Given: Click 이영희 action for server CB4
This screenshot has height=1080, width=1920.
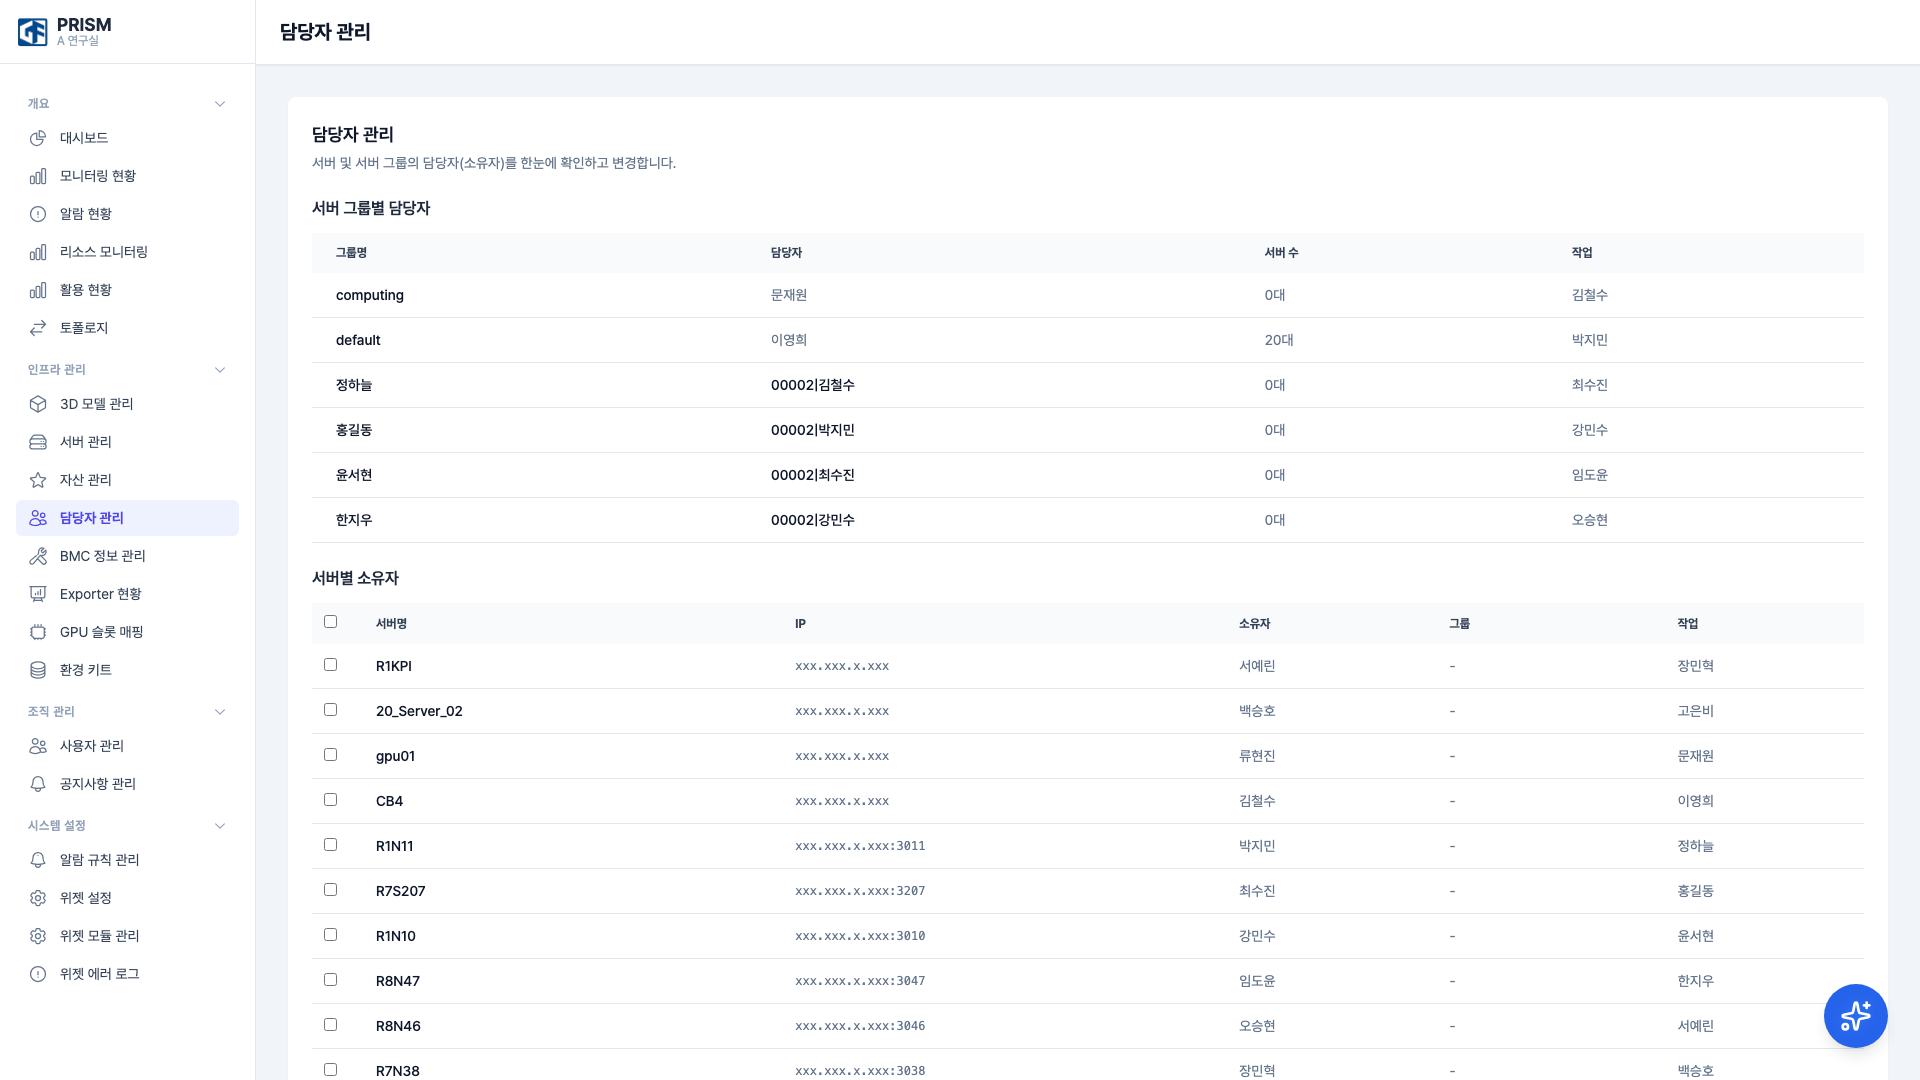Looking at the screenshot, I should (1696, 801).
